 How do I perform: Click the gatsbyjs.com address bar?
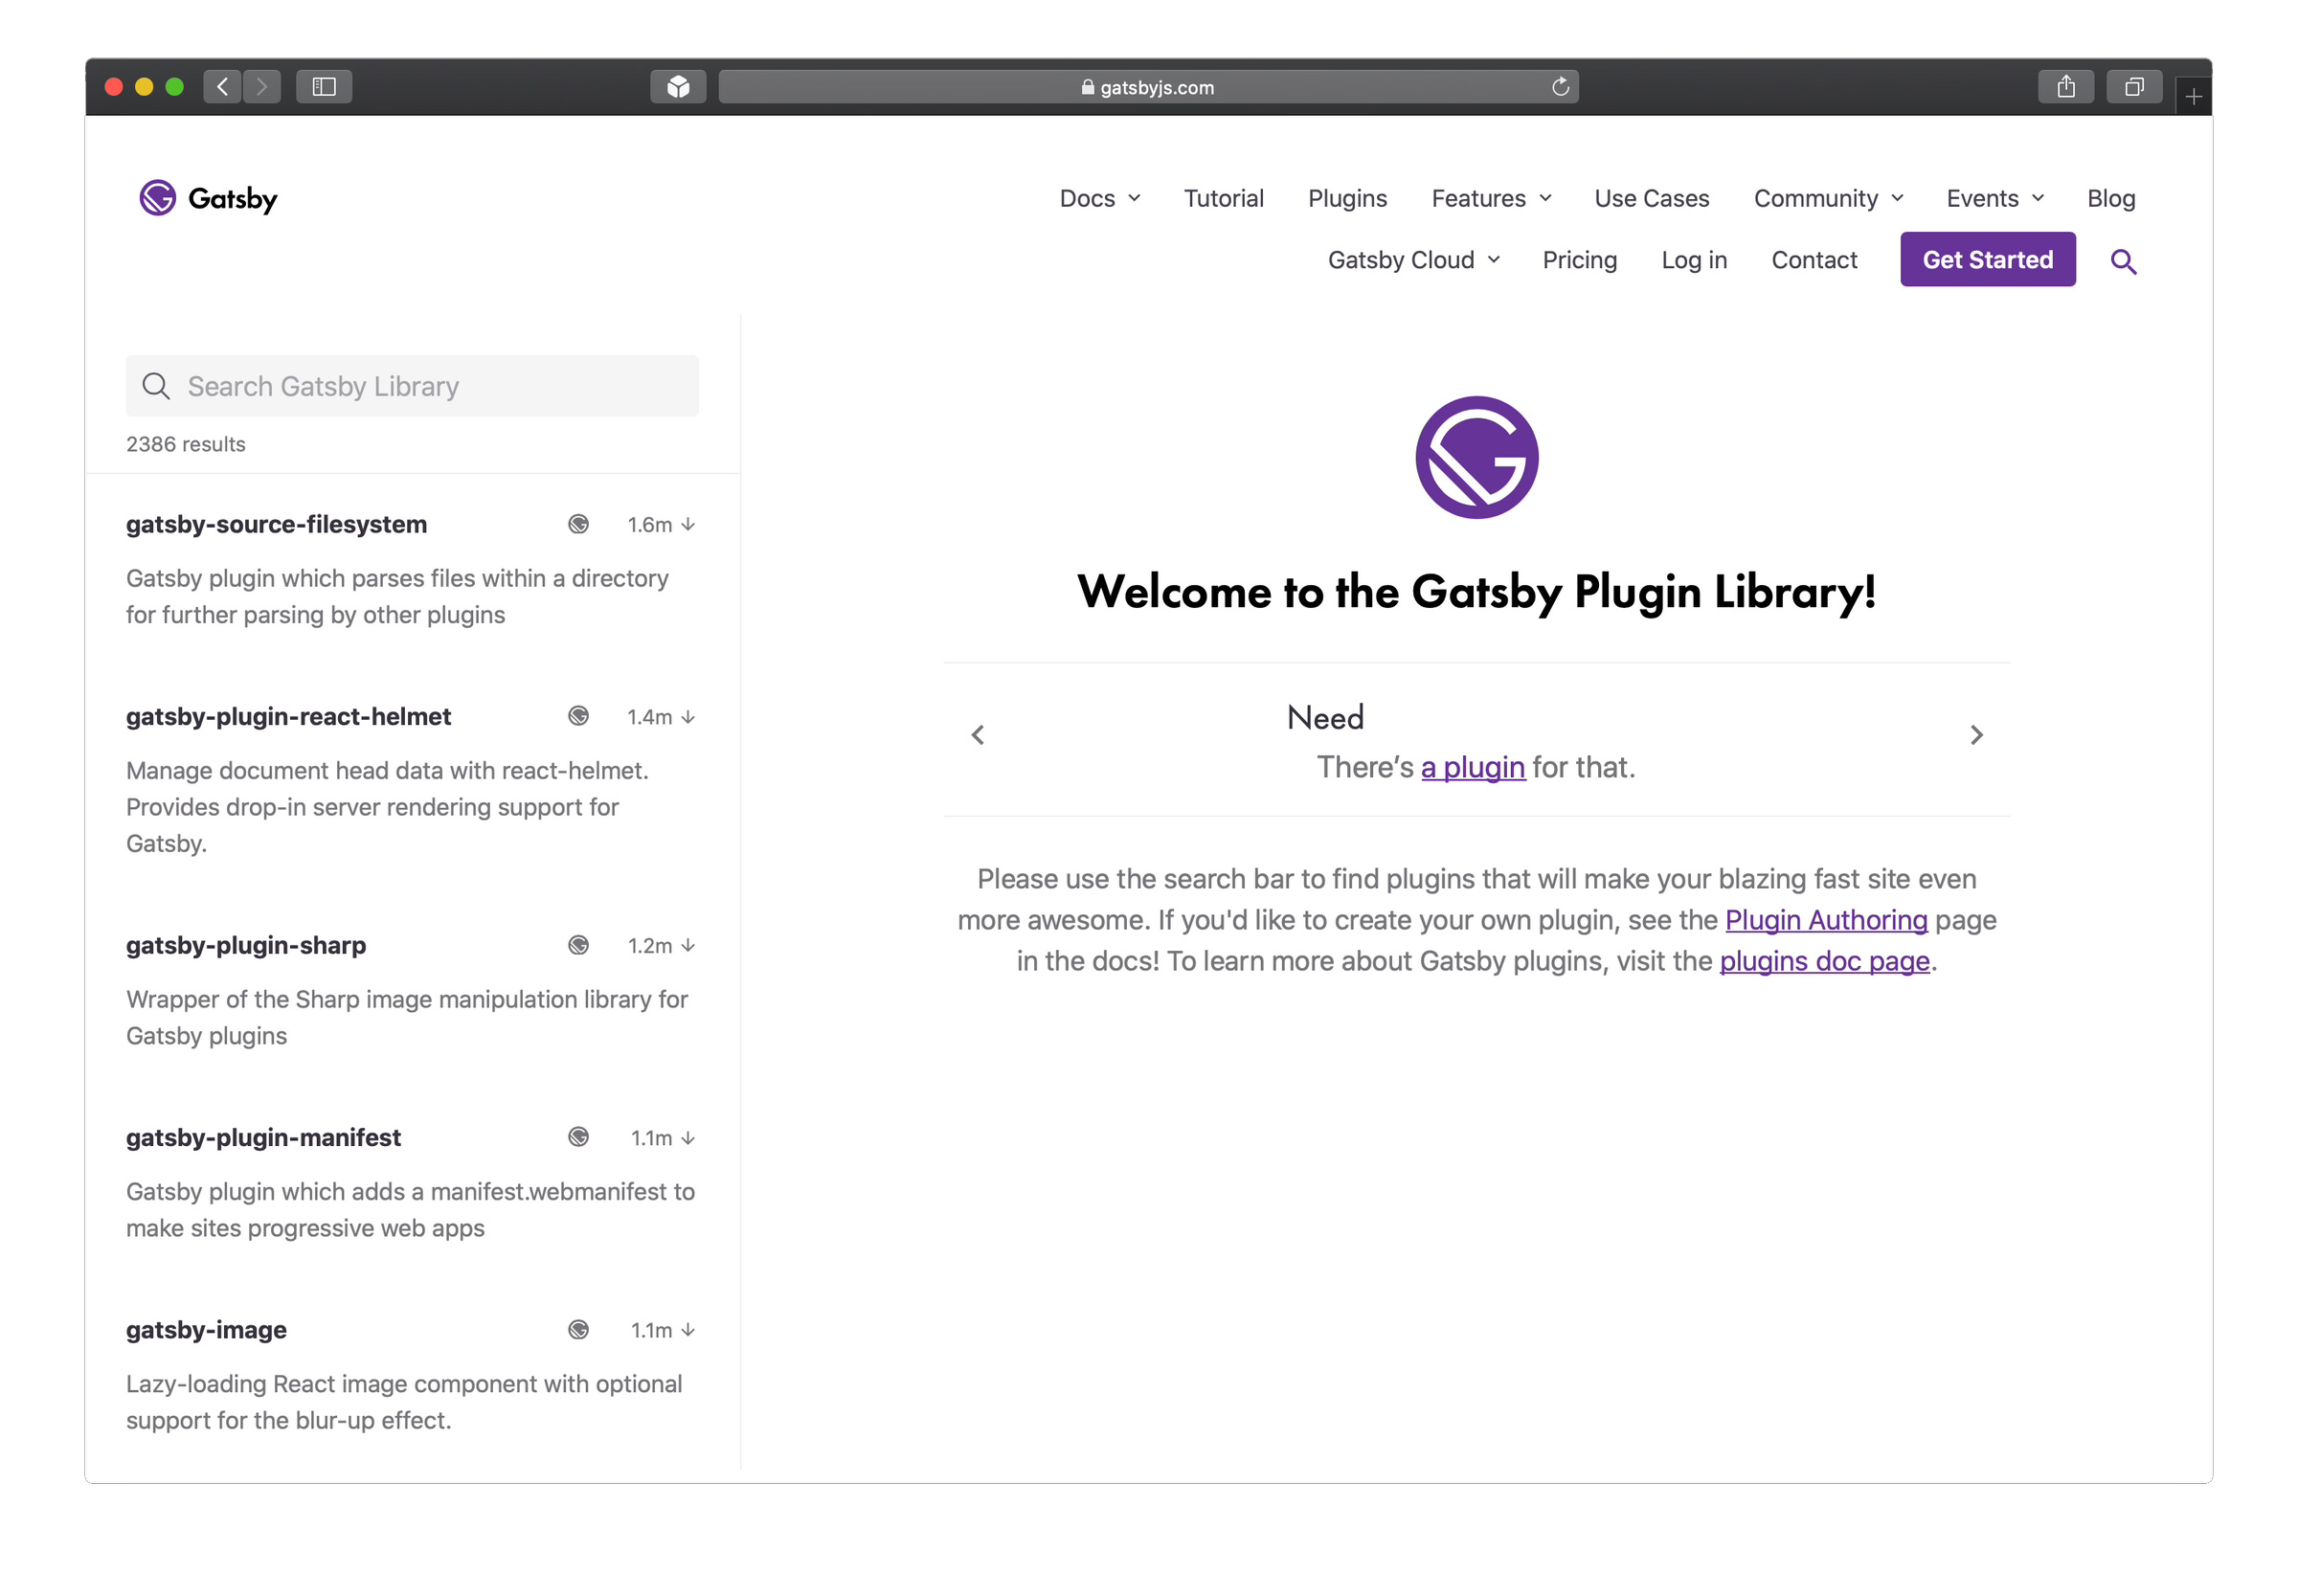[x=1148, y=87]
